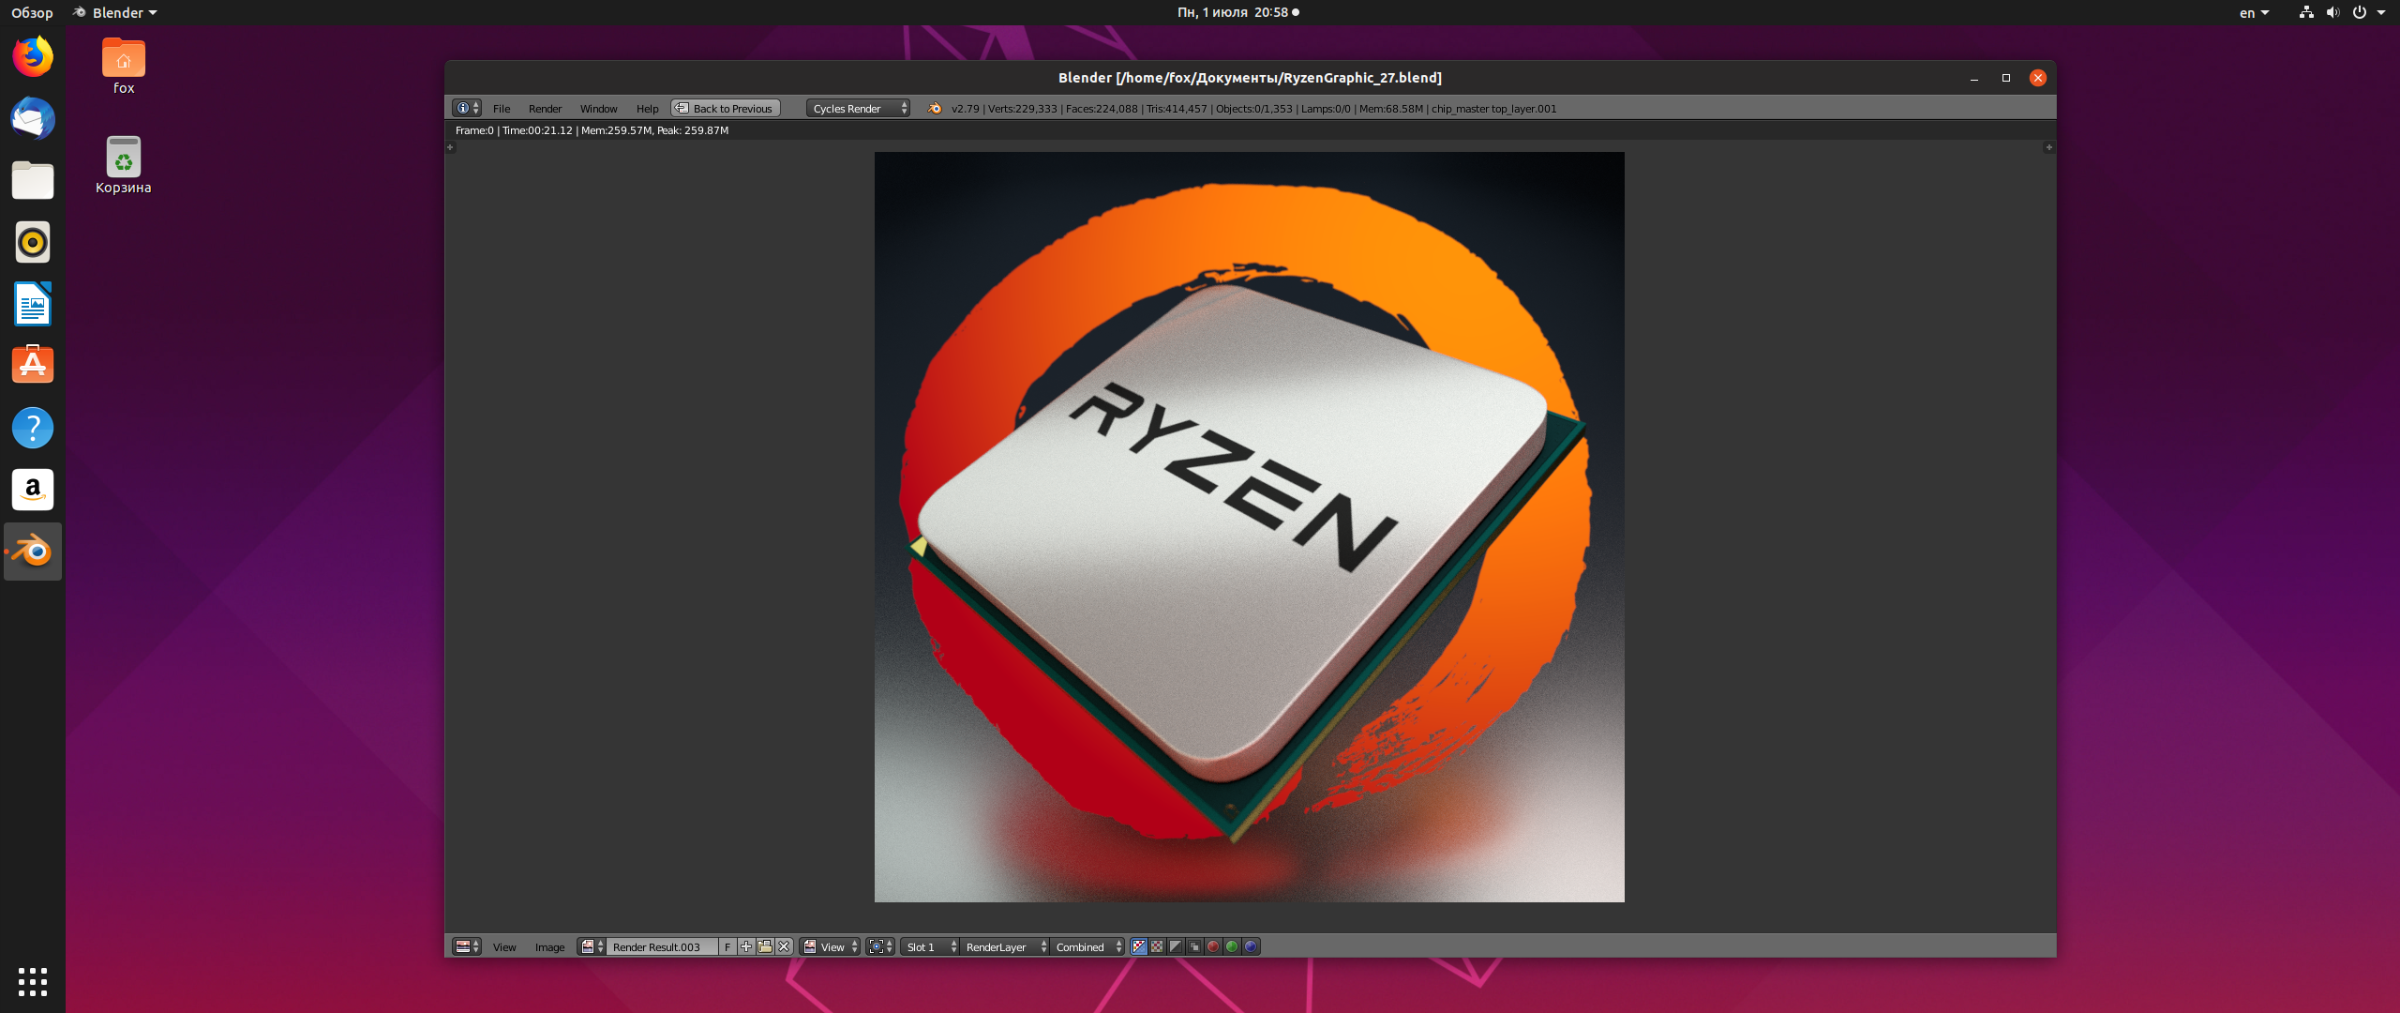The width and height of the screenshot is (2400, 1013).
Task: Open the Cycles Render engine dropdown
Action: [x=858, y=109]
